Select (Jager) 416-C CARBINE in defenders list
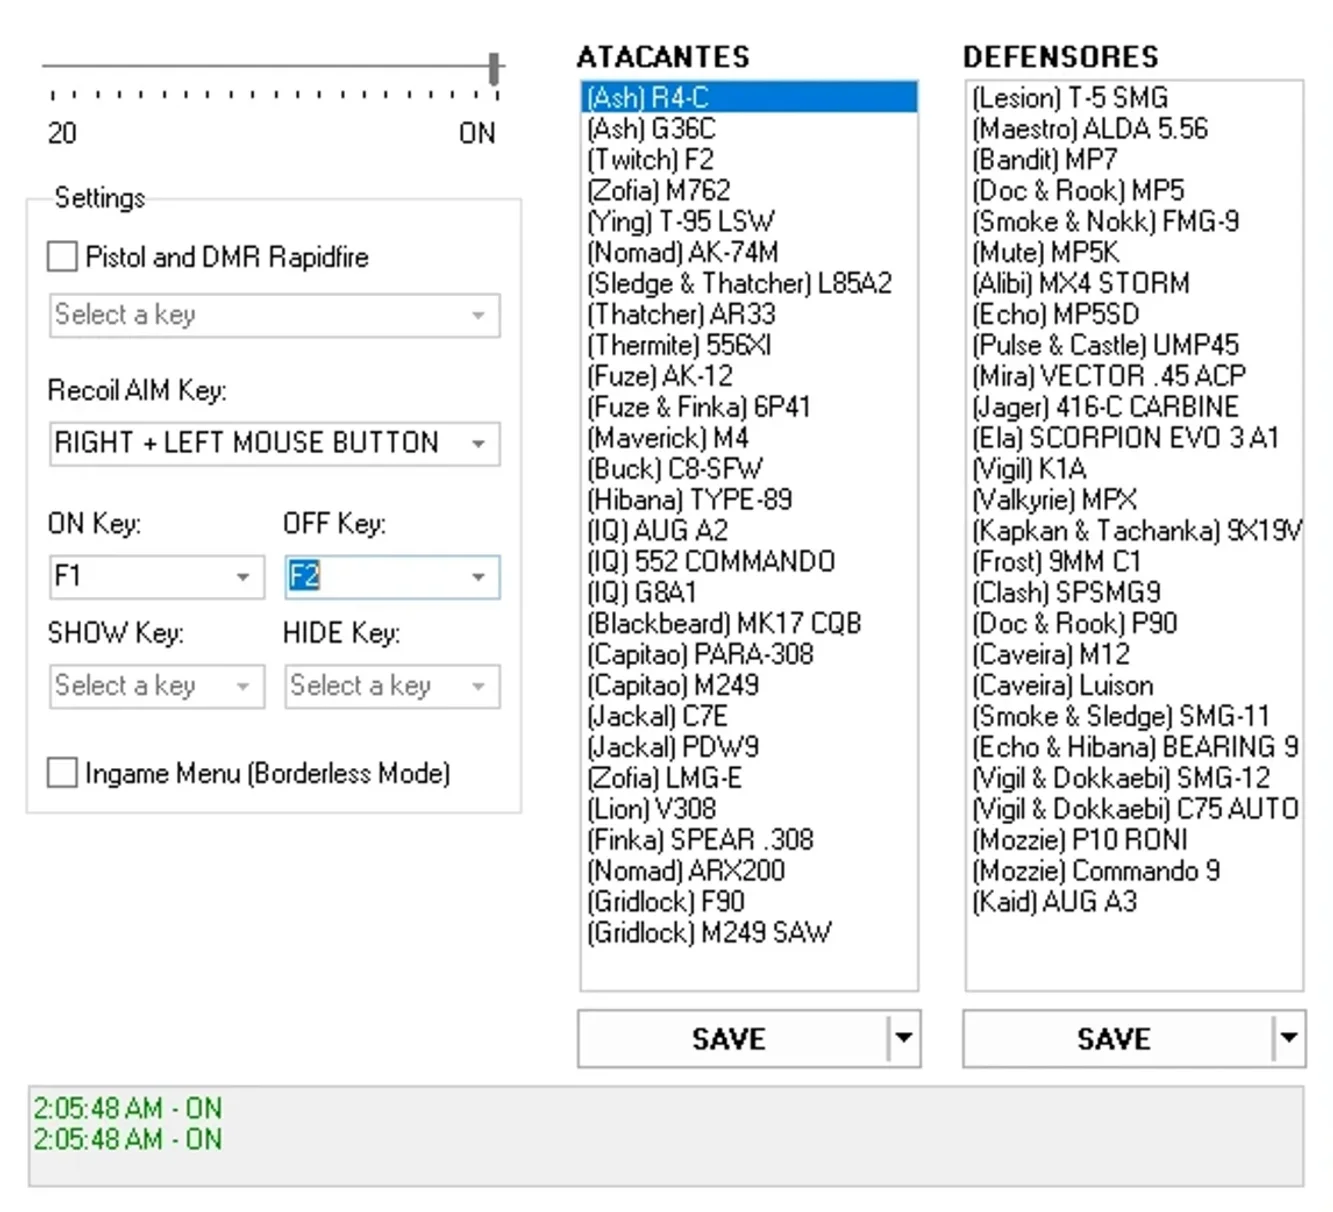 (1134, 407)
